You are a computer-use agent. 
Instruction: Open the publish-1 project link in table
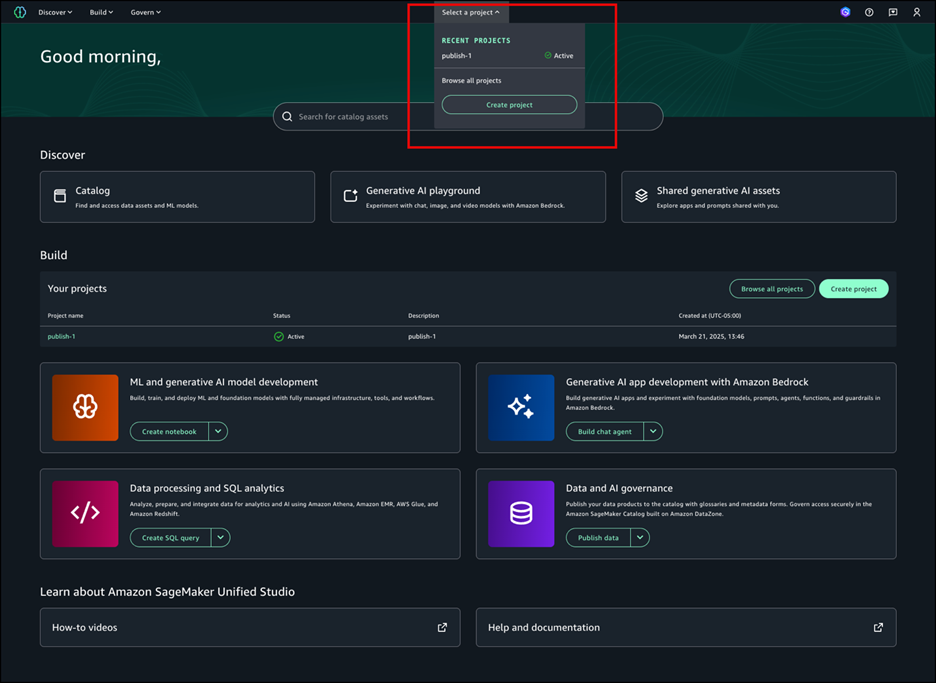[x=61, y=337]
